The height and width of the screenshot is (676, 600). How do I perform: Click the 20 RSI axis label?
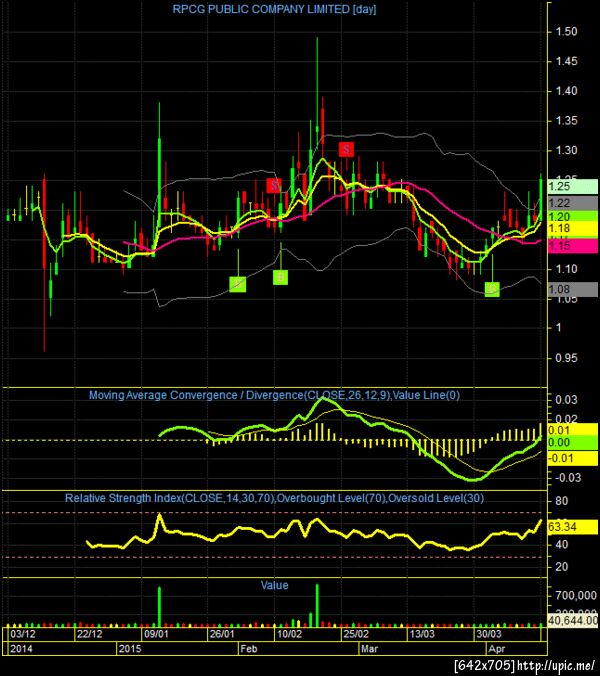pos(562,566)
